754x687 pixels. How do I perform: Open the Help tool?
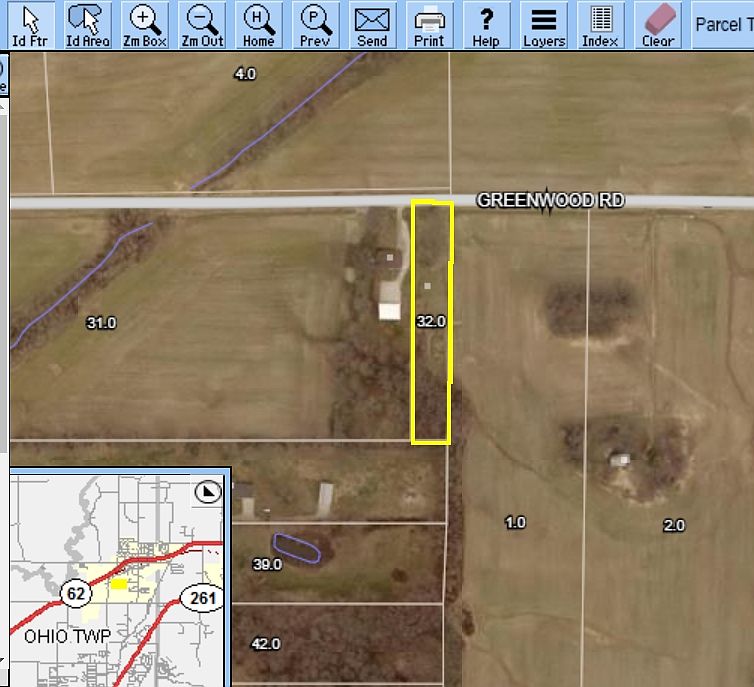pyautogui.click(x=486, y=25)
